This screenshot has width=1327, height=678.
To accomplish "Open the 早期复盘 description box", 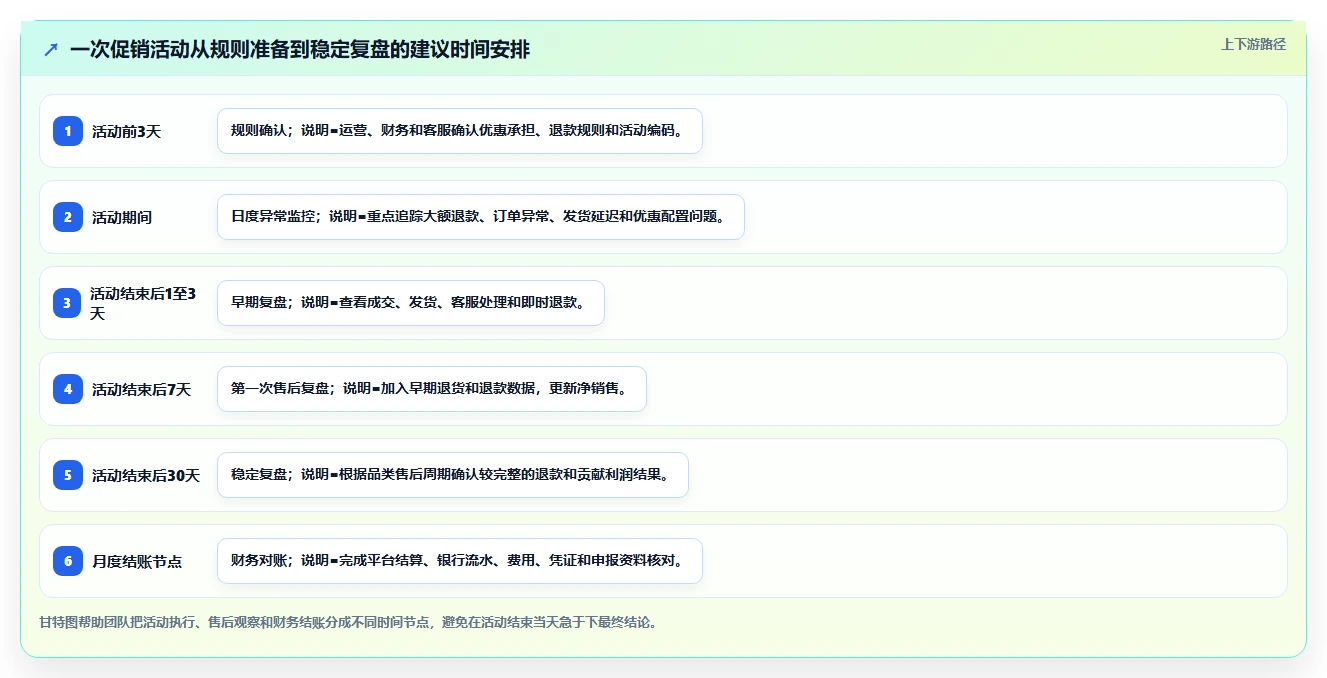I will 411,303.
